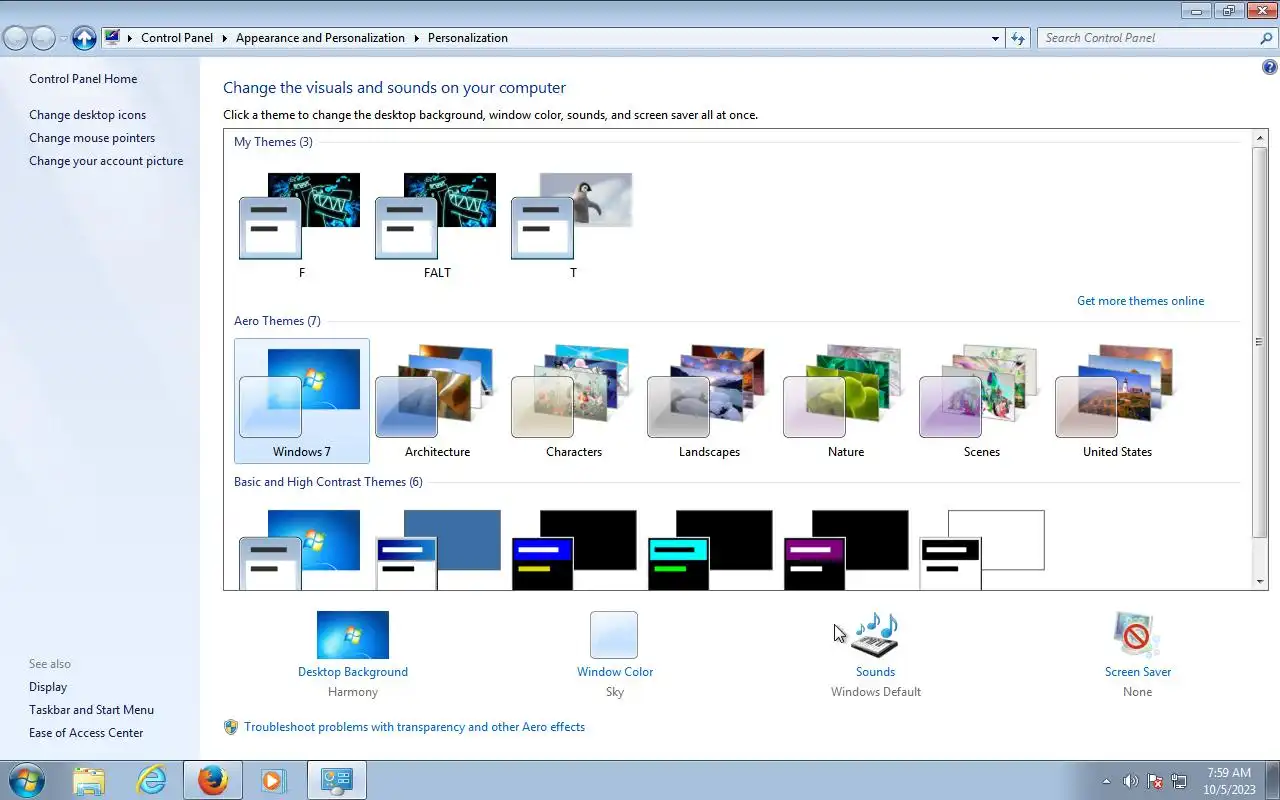The width and height of the screenshot is (1280, 800).
Task: Choose the basic theme with Windows 7 wallpaper
Action: pyautogui.click(x=301, y=549)
